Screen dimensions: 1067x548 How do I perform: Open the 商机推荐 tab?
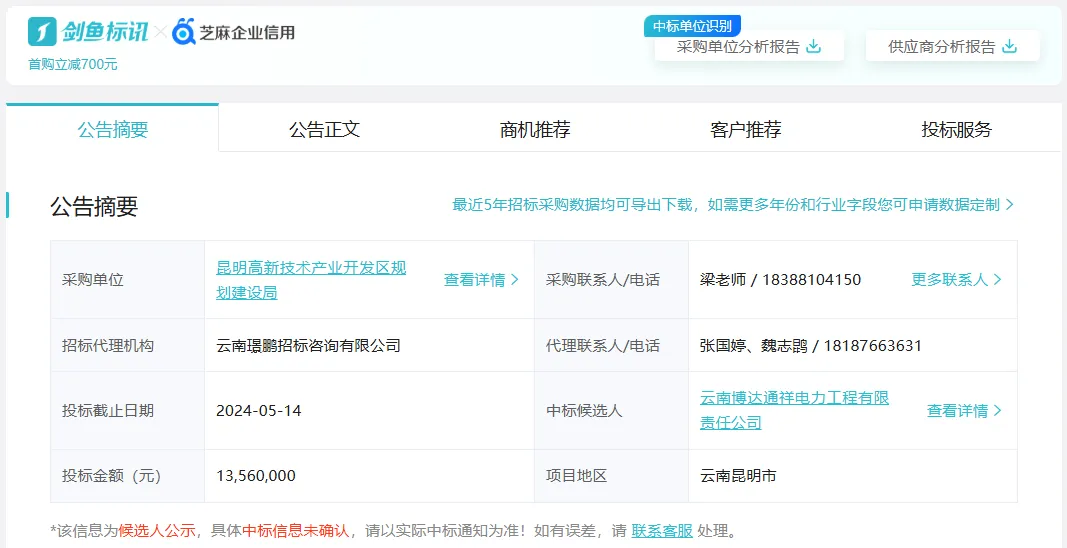point(535,129)
